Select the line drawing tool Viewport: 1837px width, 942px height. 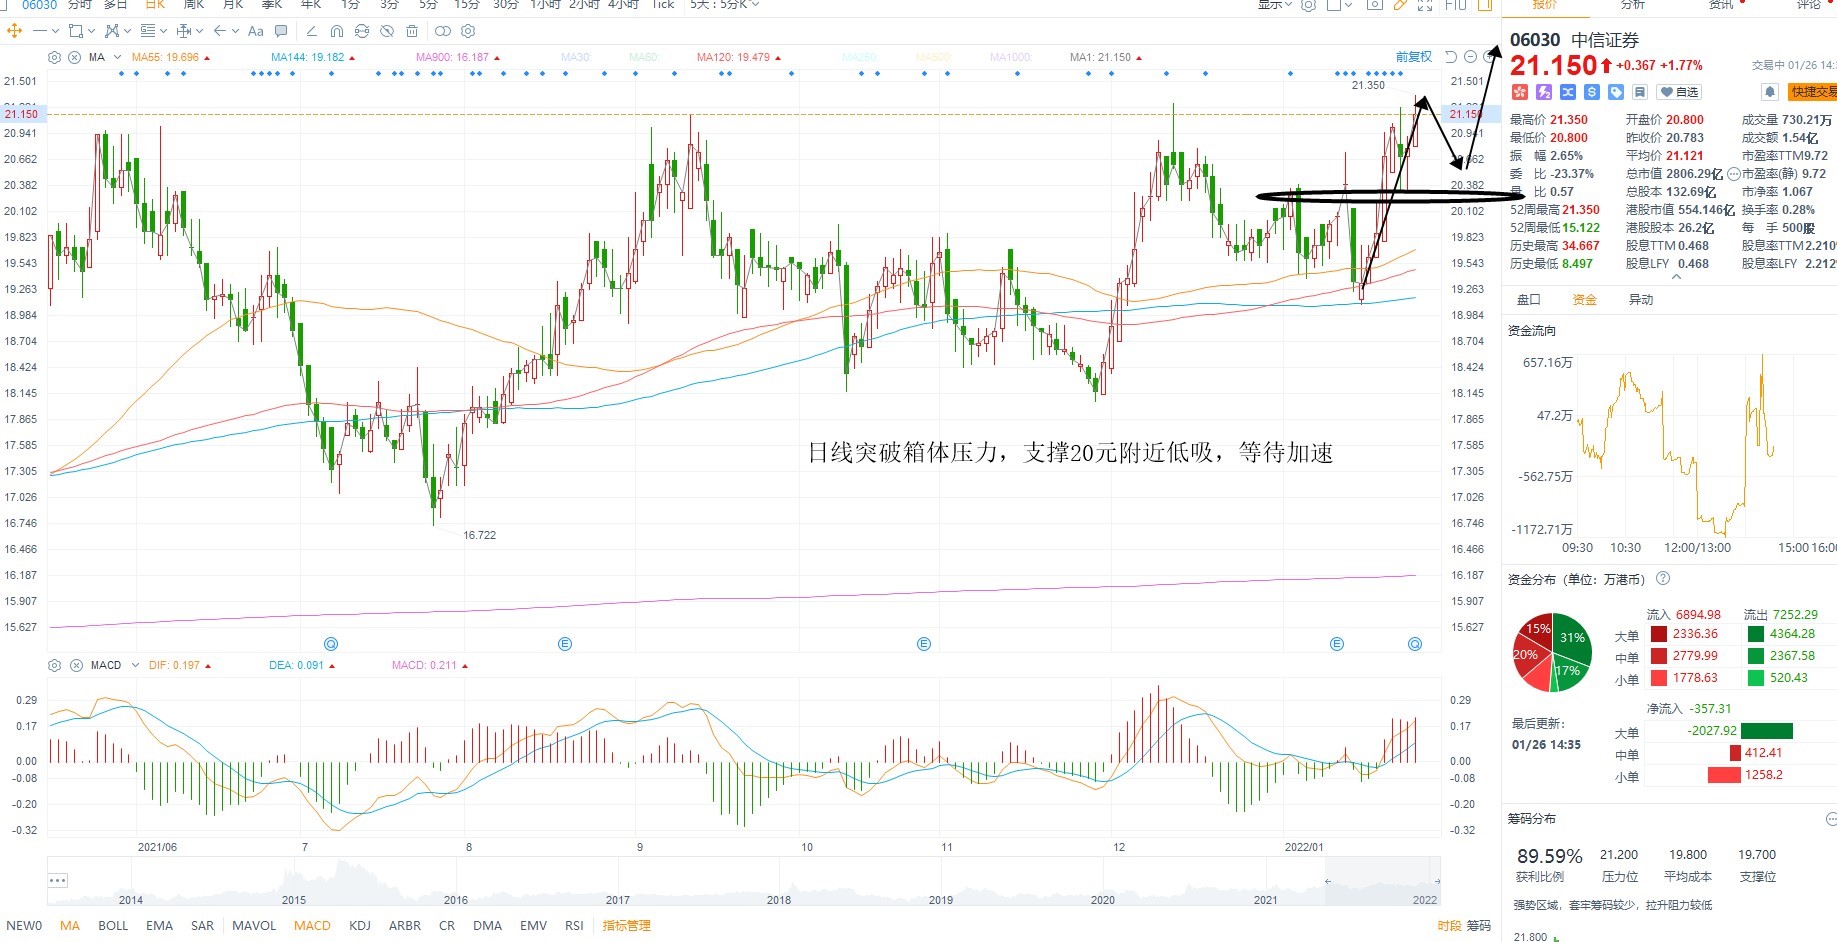tap(40, 31)
